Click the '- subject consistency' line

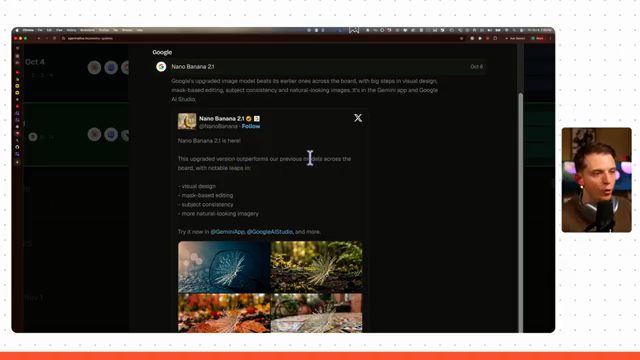point(206,204)
